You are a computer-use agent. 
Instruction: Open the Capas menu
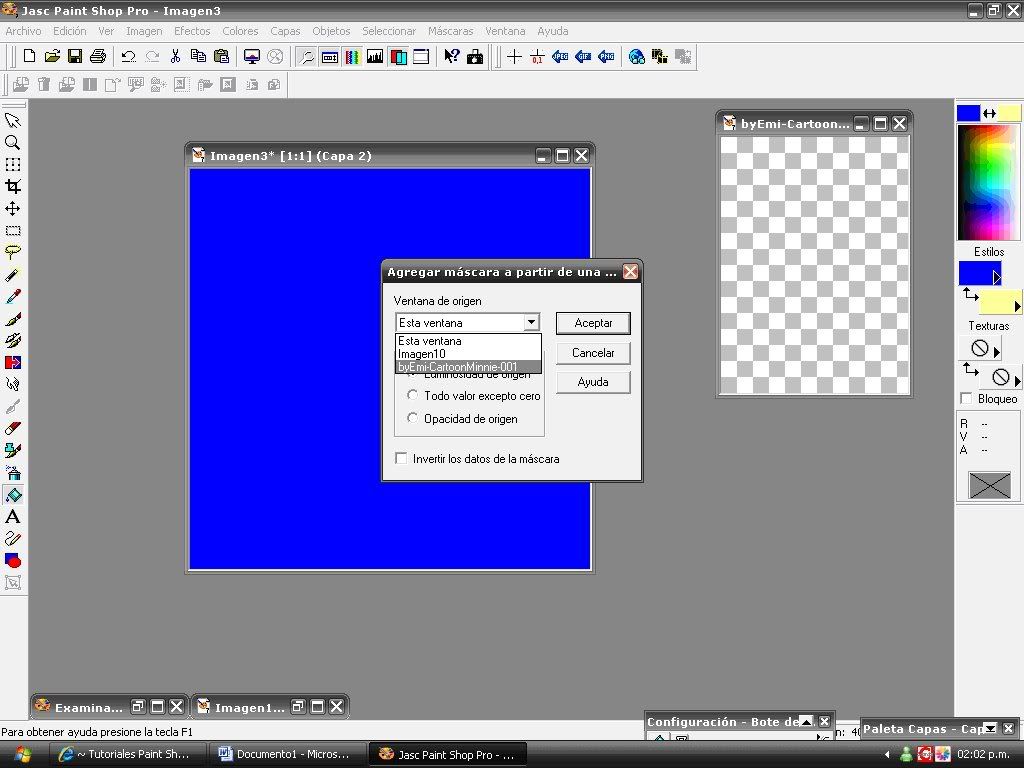pos(285,31)
